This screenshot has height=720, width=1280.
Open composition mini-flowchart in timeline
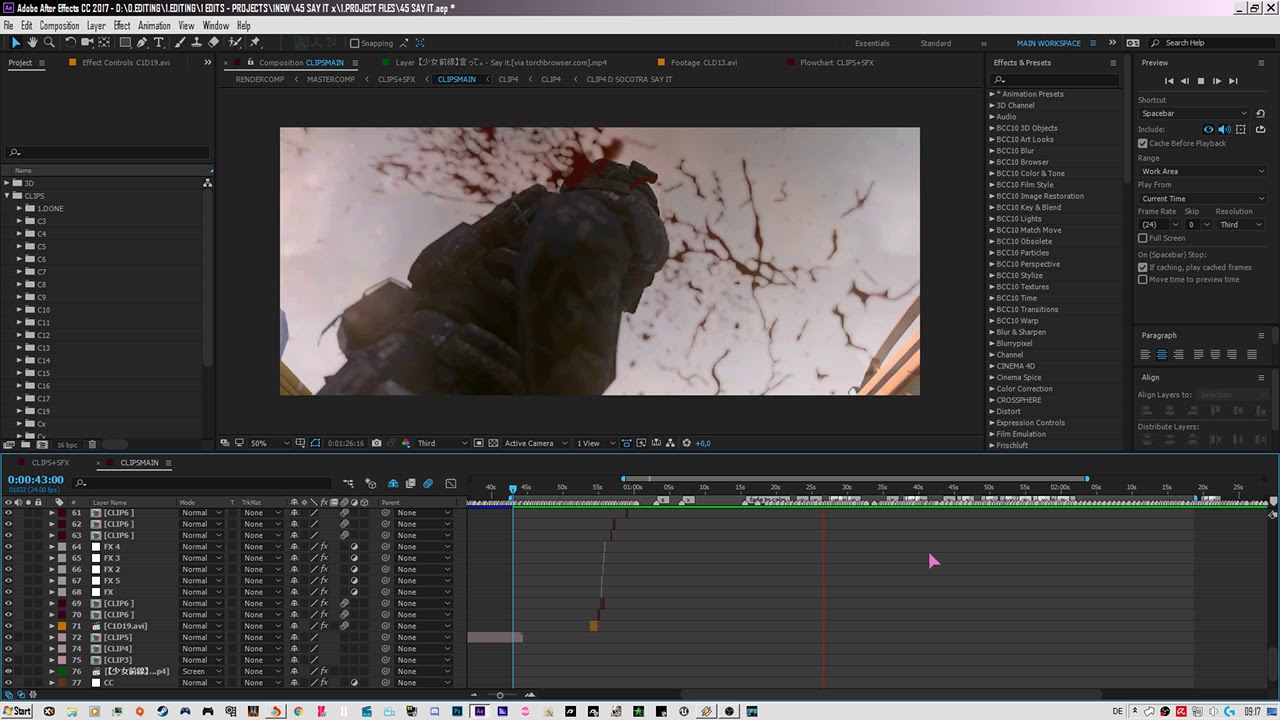pos(348,483)
